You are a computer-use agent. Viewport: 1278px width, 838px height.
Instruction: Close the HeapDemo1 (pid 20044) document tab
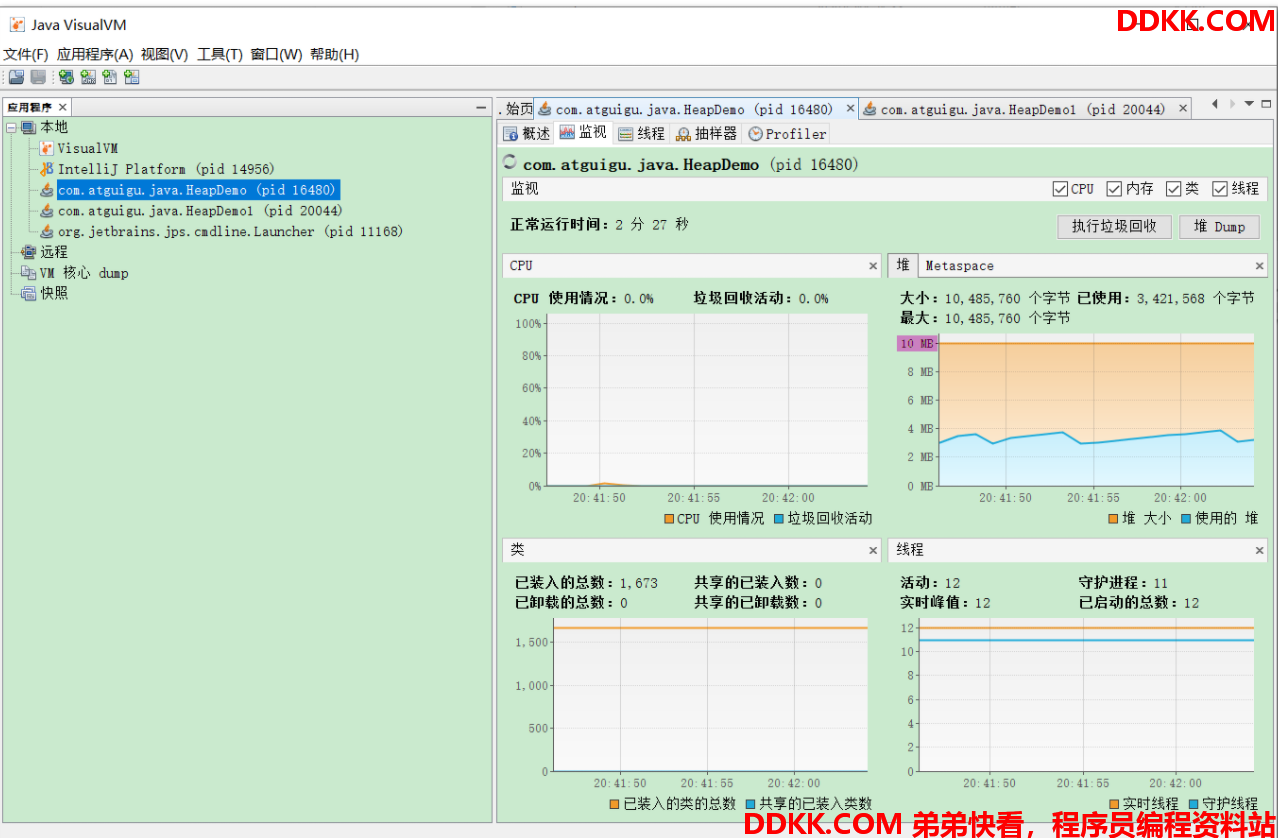[x=1183, y=108]
